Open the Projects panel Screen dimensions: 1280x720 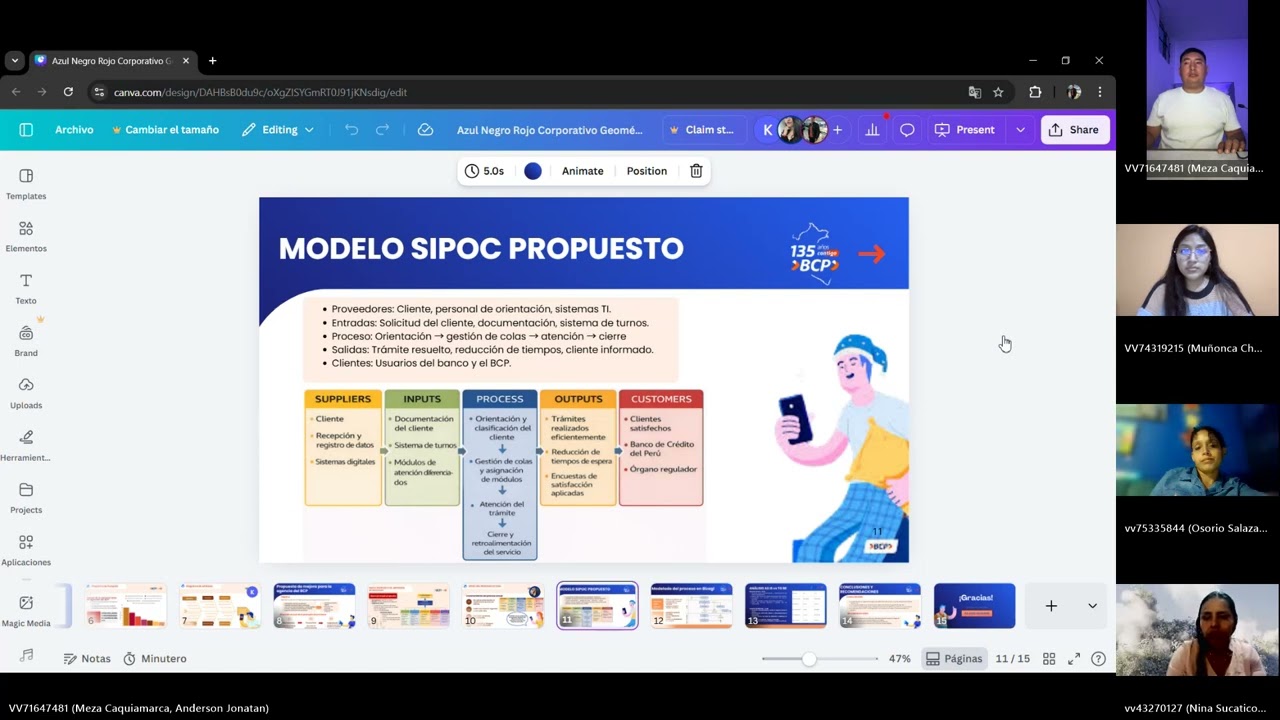click(x=26, y=498)
